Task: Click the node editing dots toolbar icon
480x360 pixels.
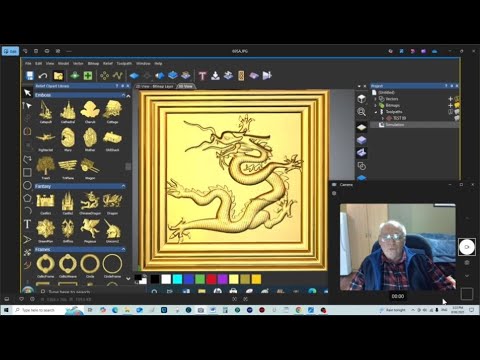Action: pos(104,76)
